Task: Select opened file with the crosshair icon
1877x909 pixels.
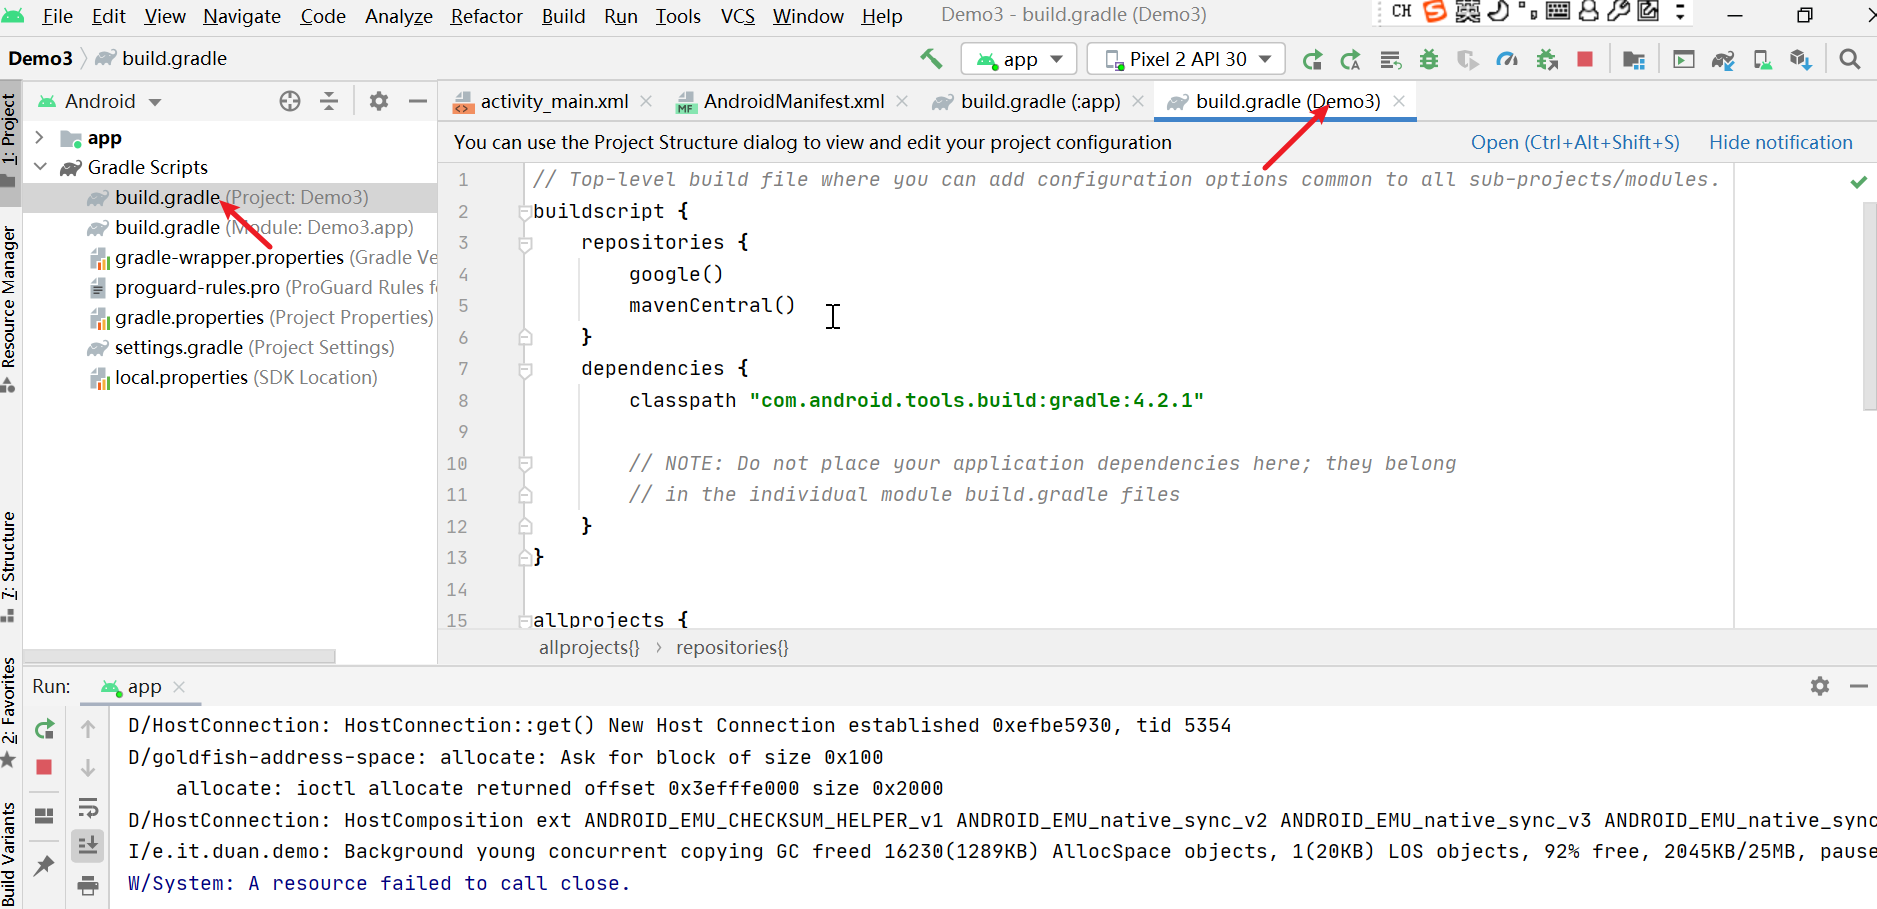Action: (x=290, y=101)
